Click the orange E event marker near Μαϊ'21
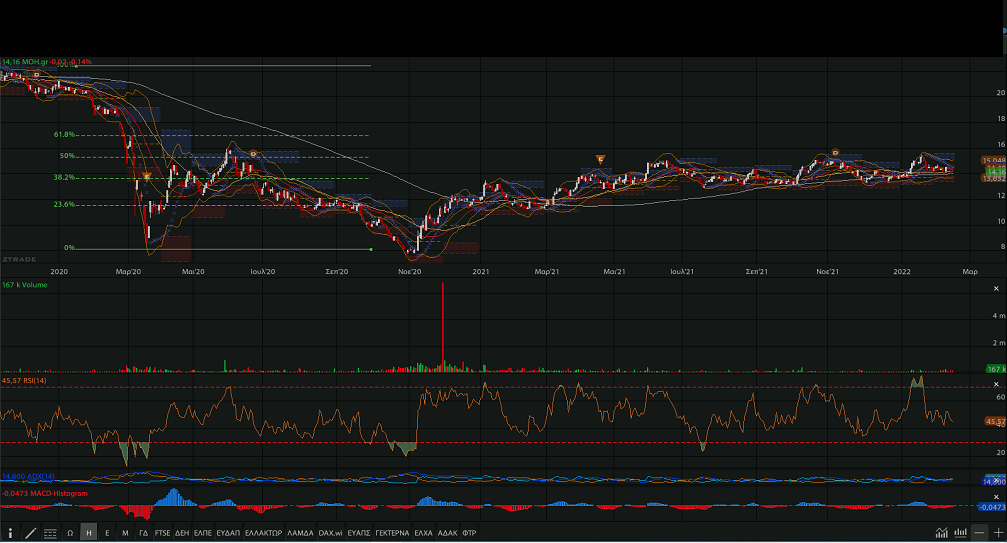The width and height of the screenshot is (1007, 543). click(x=600, y=159)
